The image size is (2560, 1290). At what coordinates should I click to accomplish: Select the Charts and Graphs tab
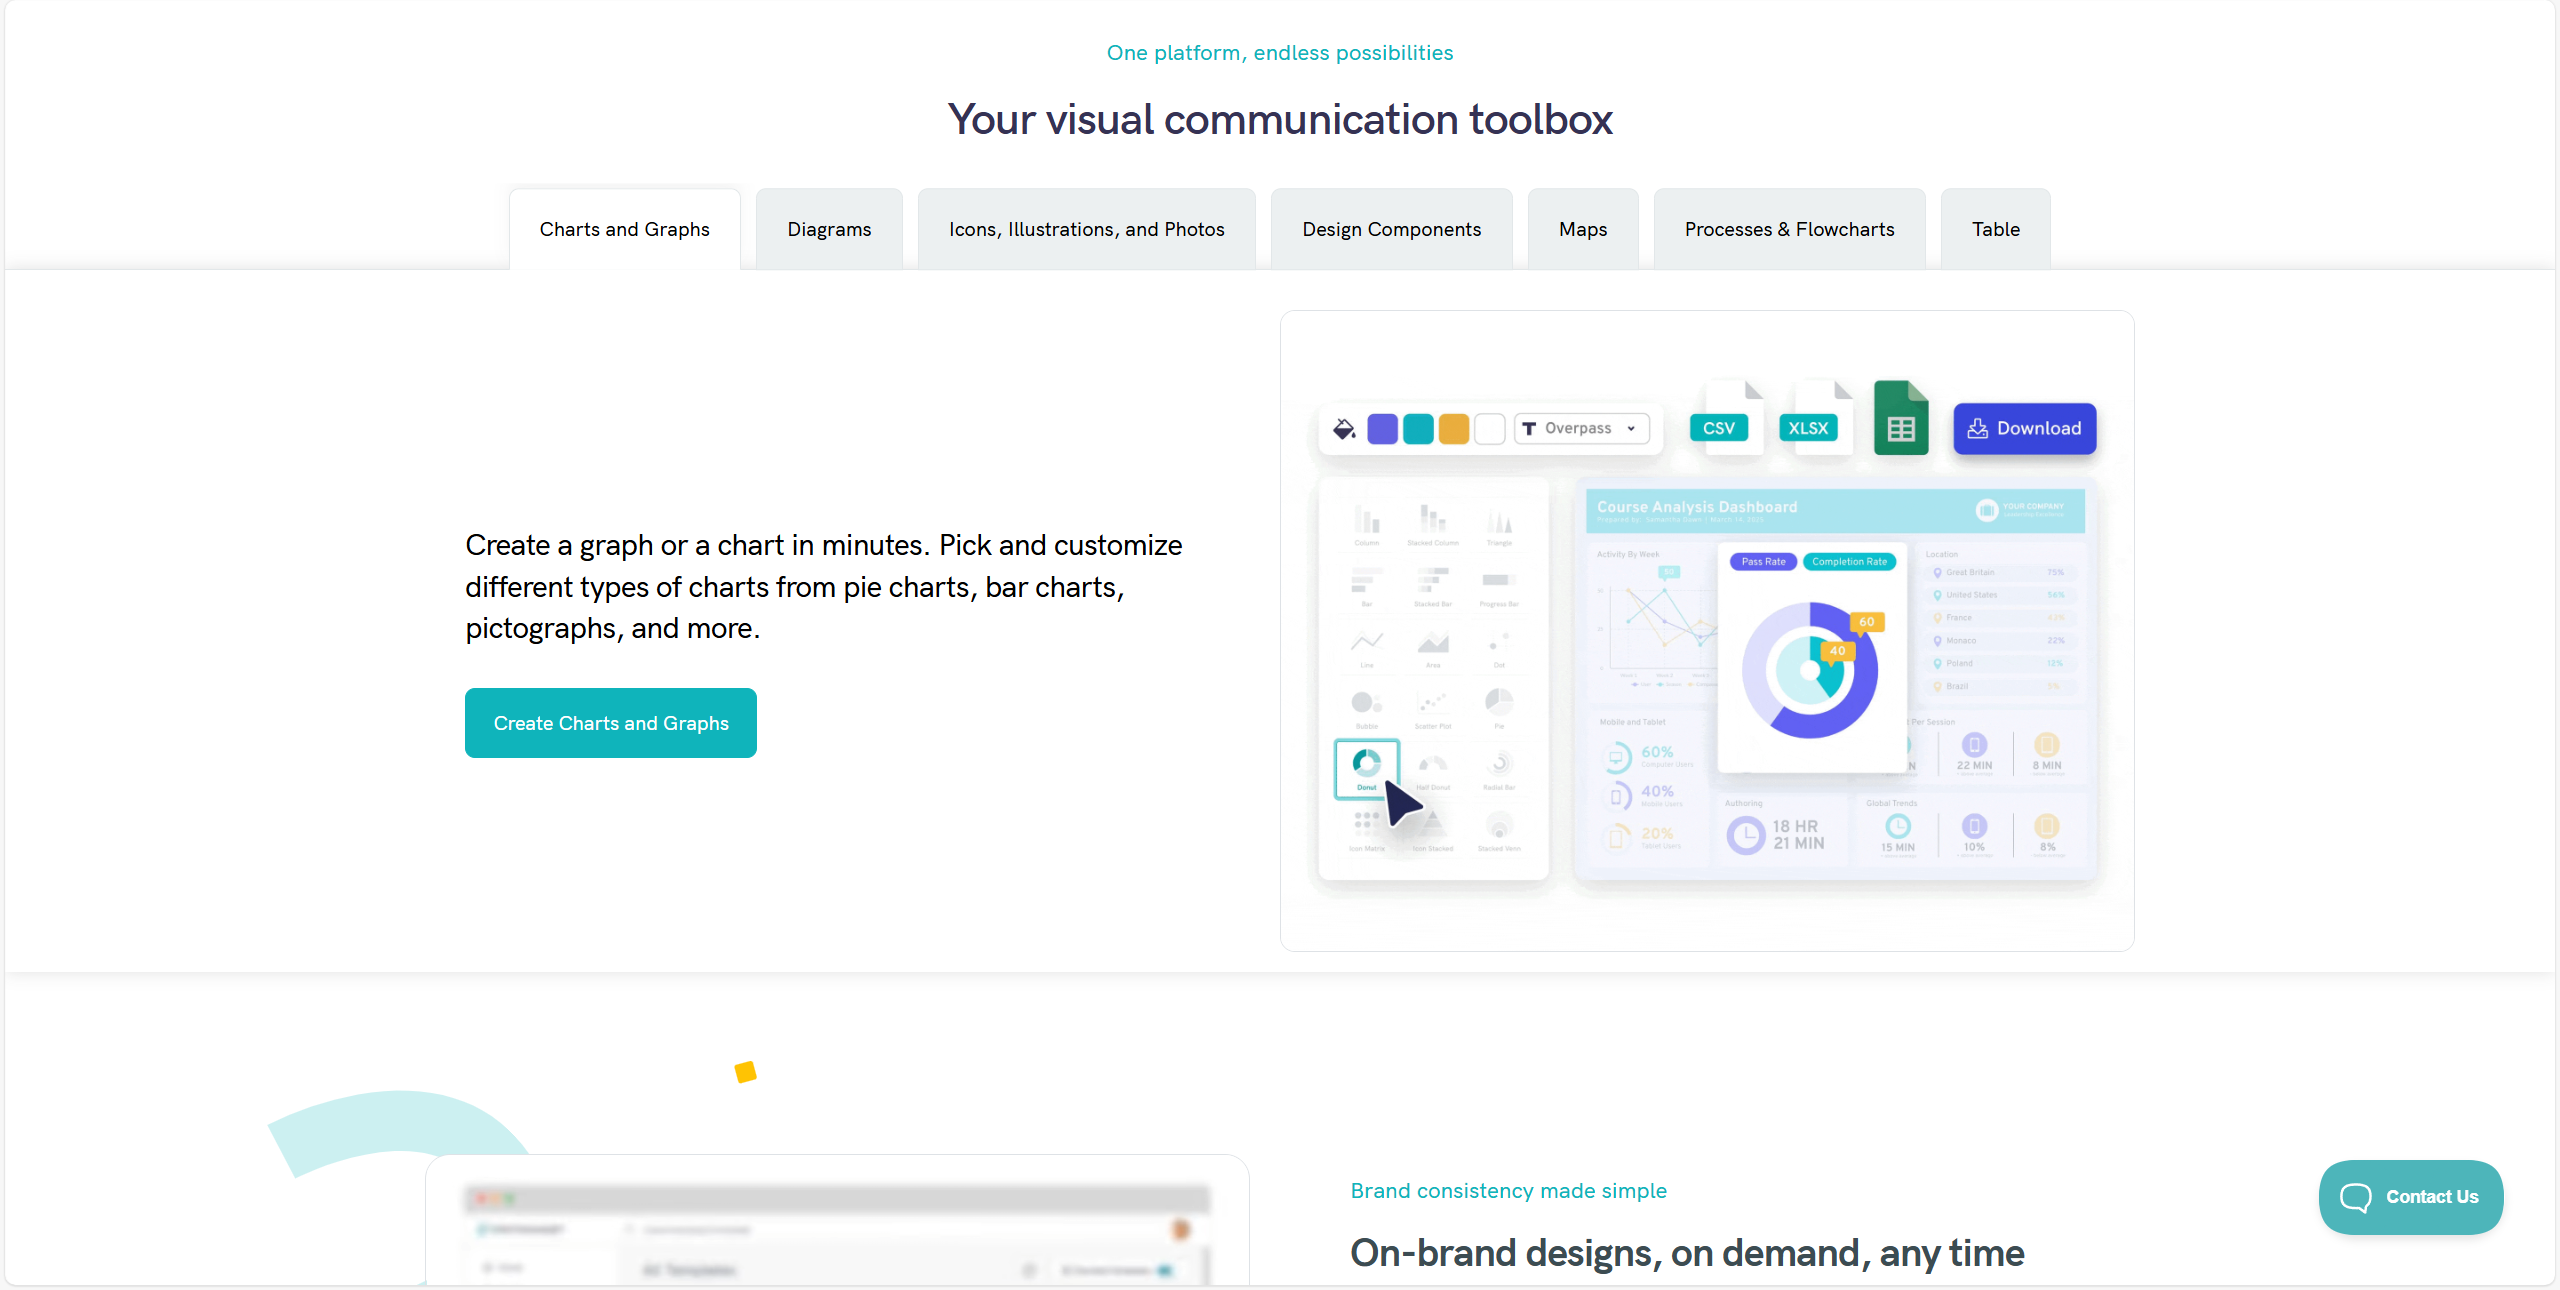[x=624, y=229]
